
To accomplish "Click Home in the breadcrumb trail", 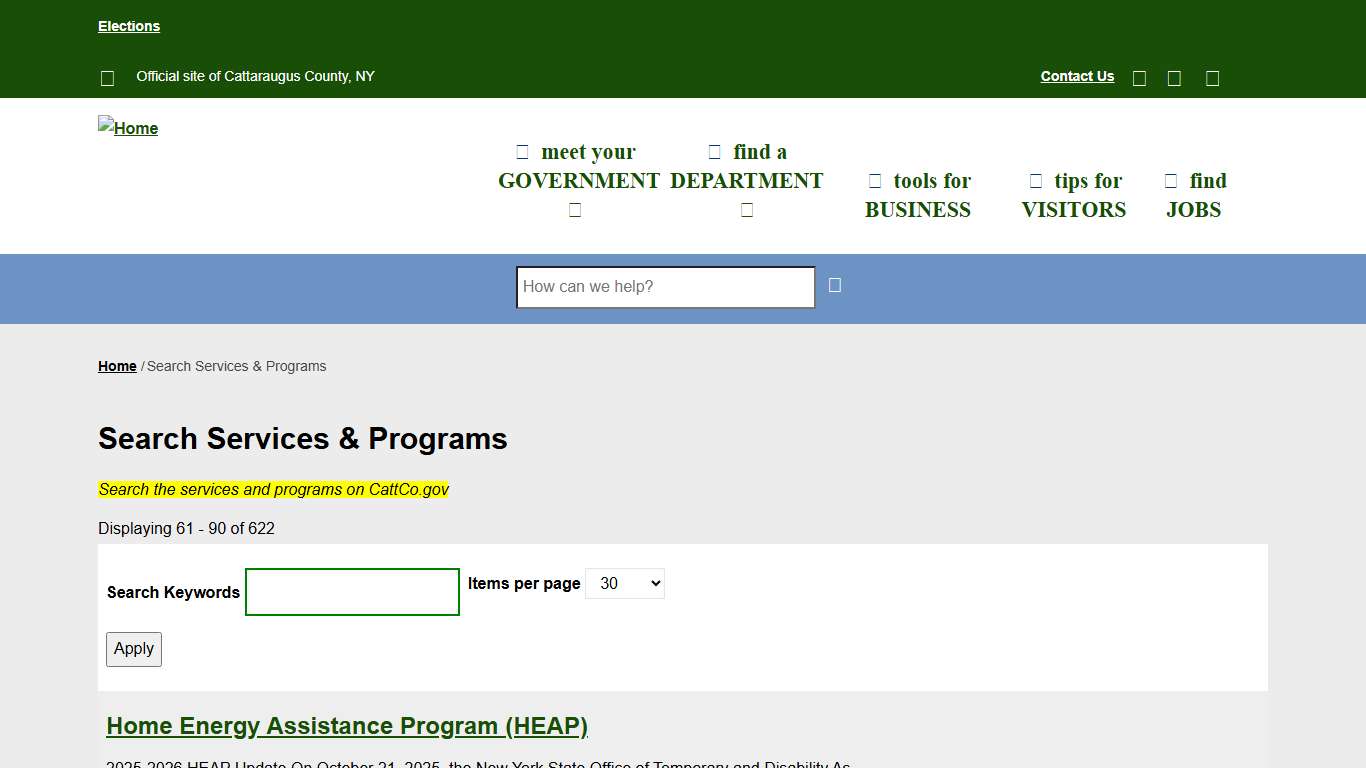I will pyautogui.click(x=117, y=366).
